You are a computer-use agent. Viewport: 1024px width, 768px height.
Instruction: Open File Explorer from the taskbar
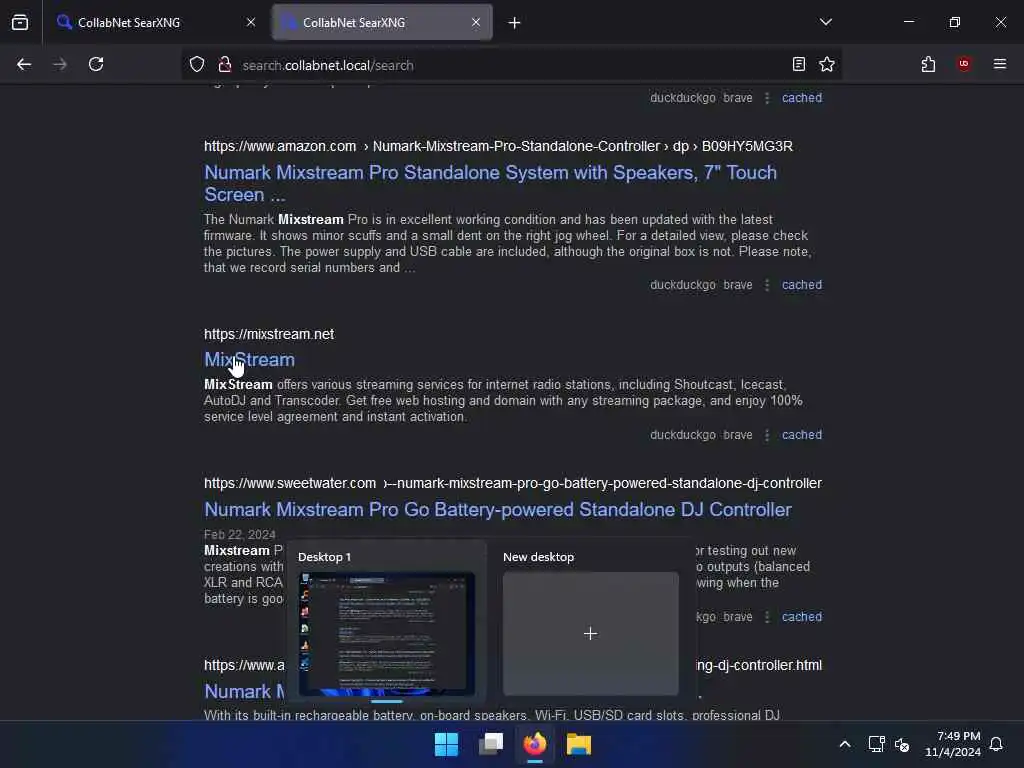(579, 744)
